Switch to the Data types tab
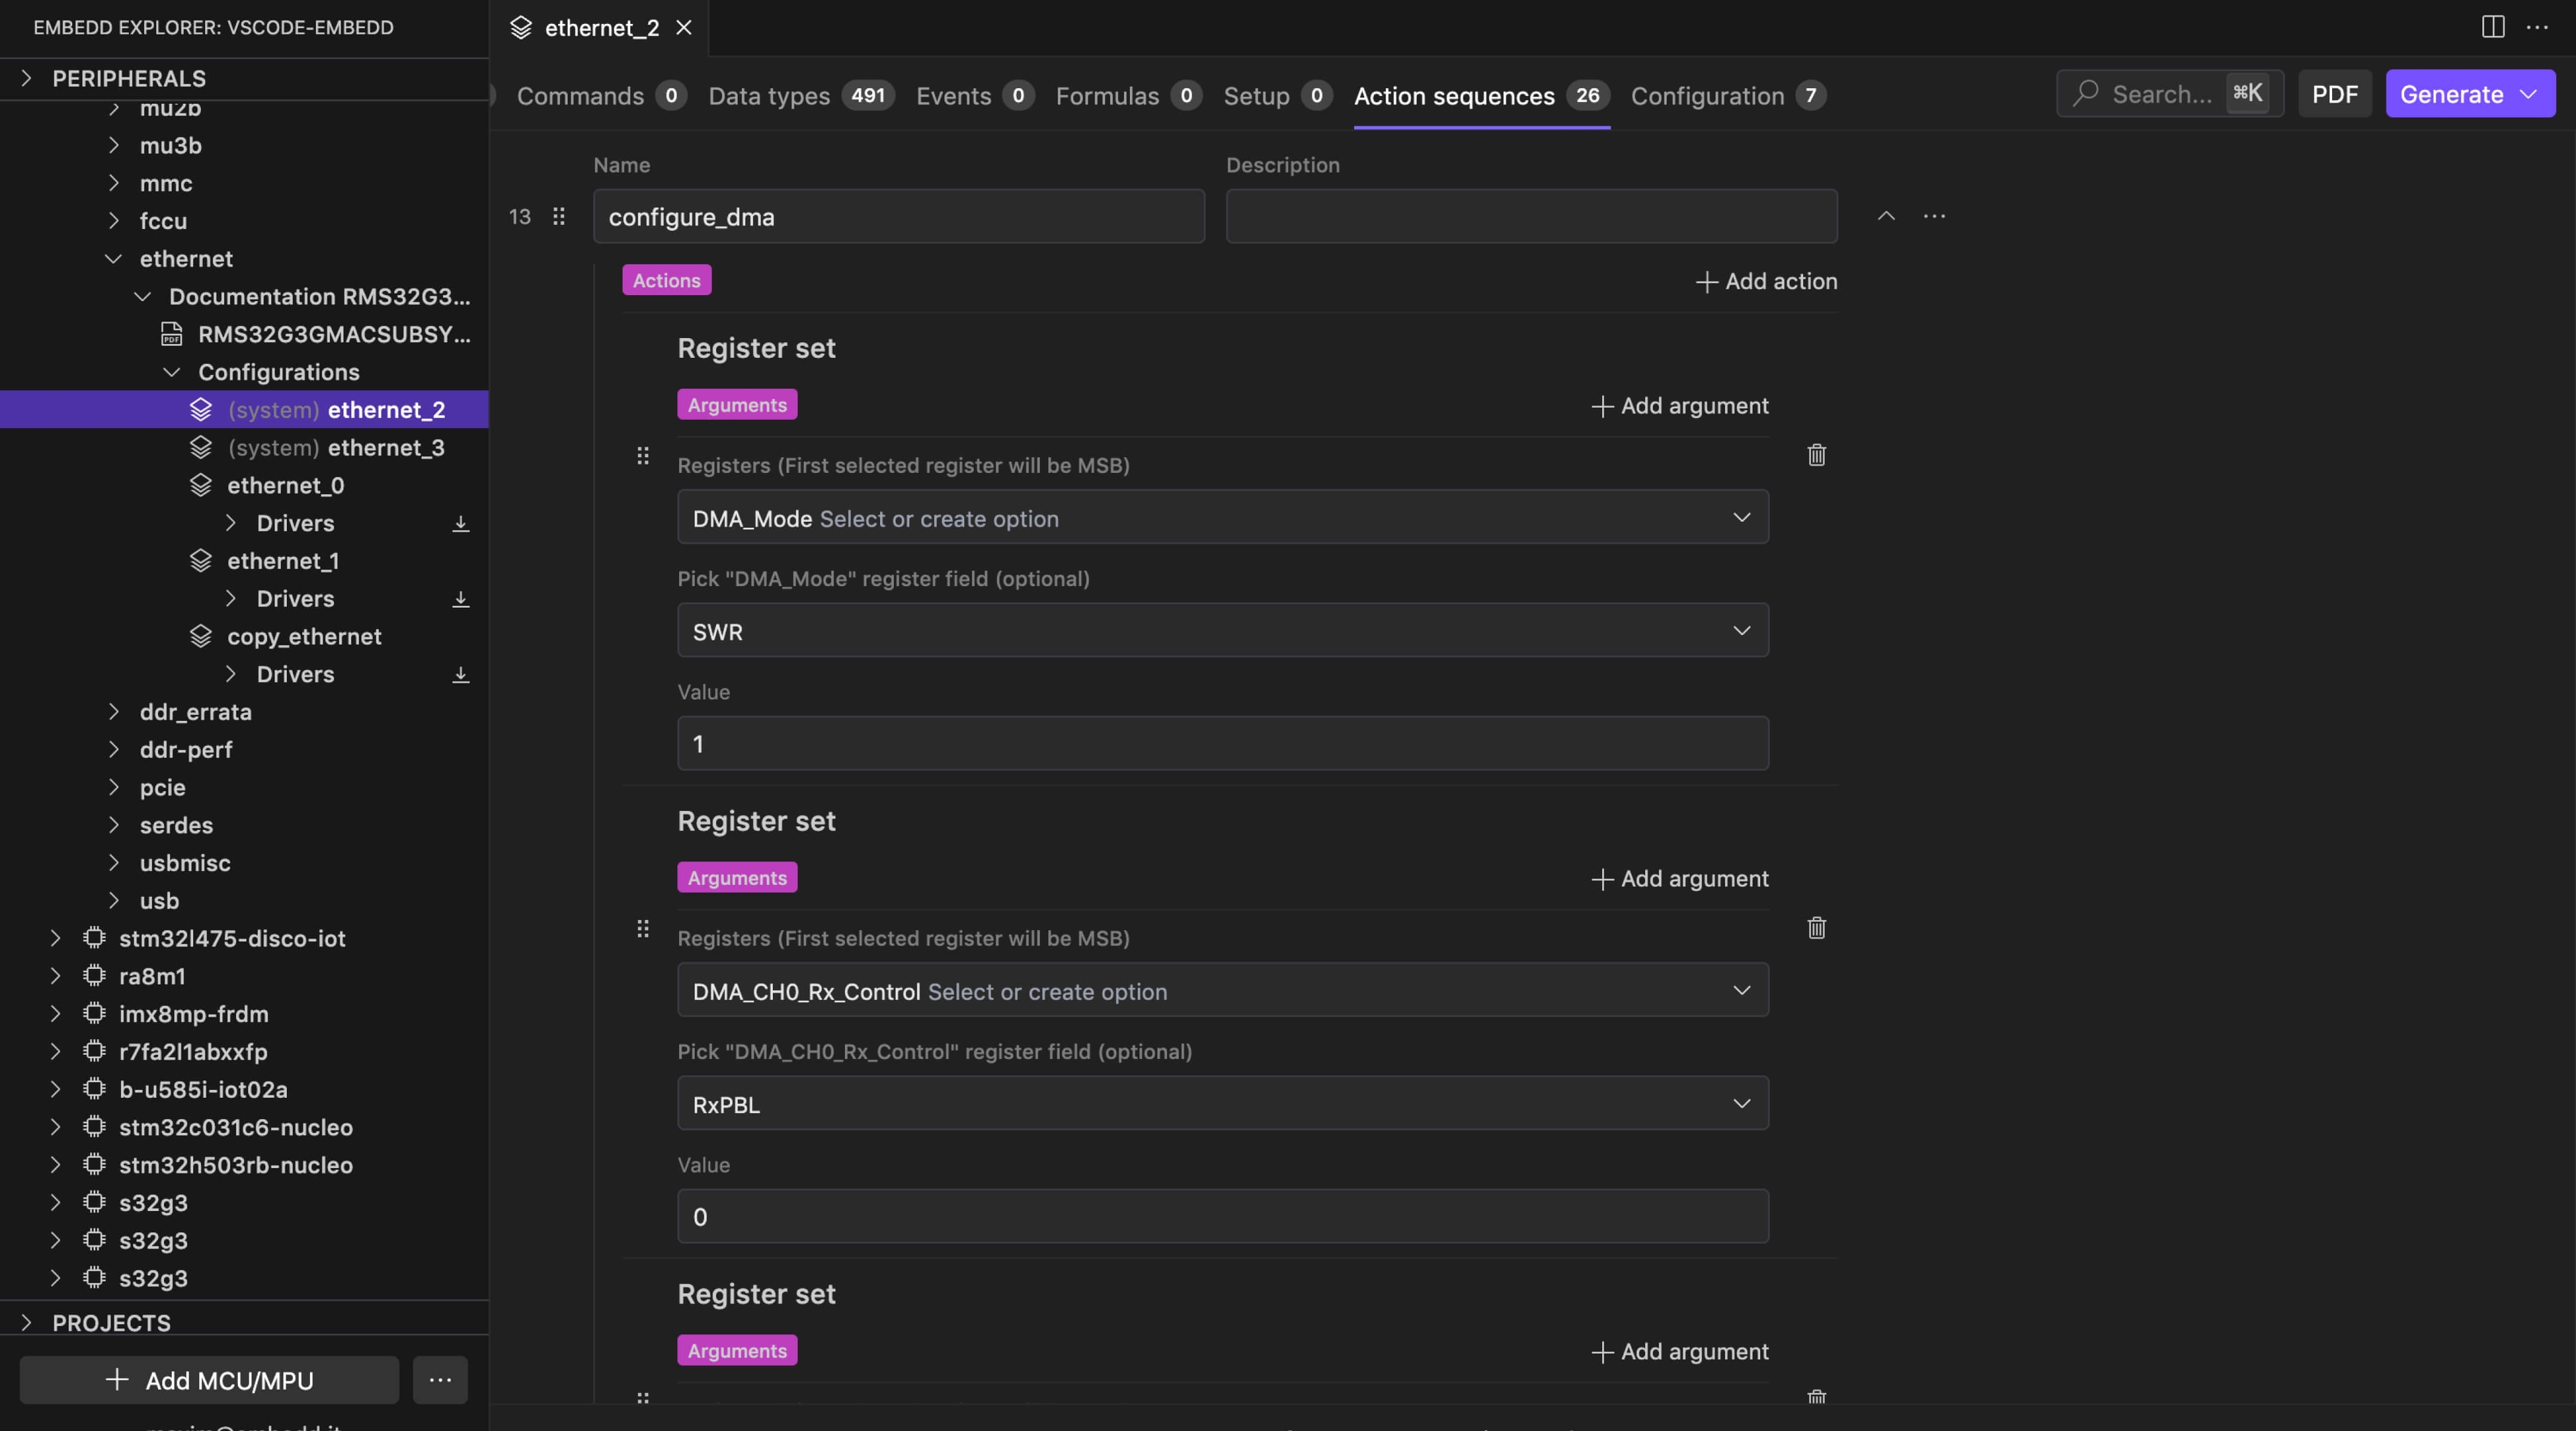2576x1431 pixels. click(769, 95)
